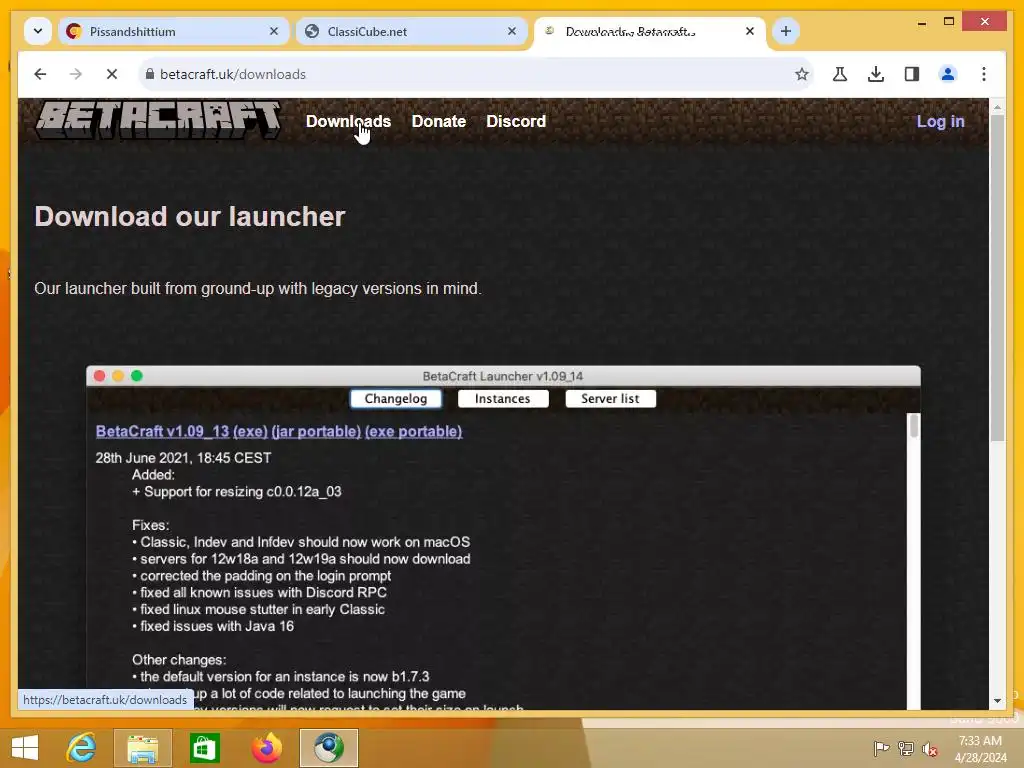The height and width of the screenshot is (768, 1024).
Task: Go back with the browser back arrow
Action: click(40, 74)
